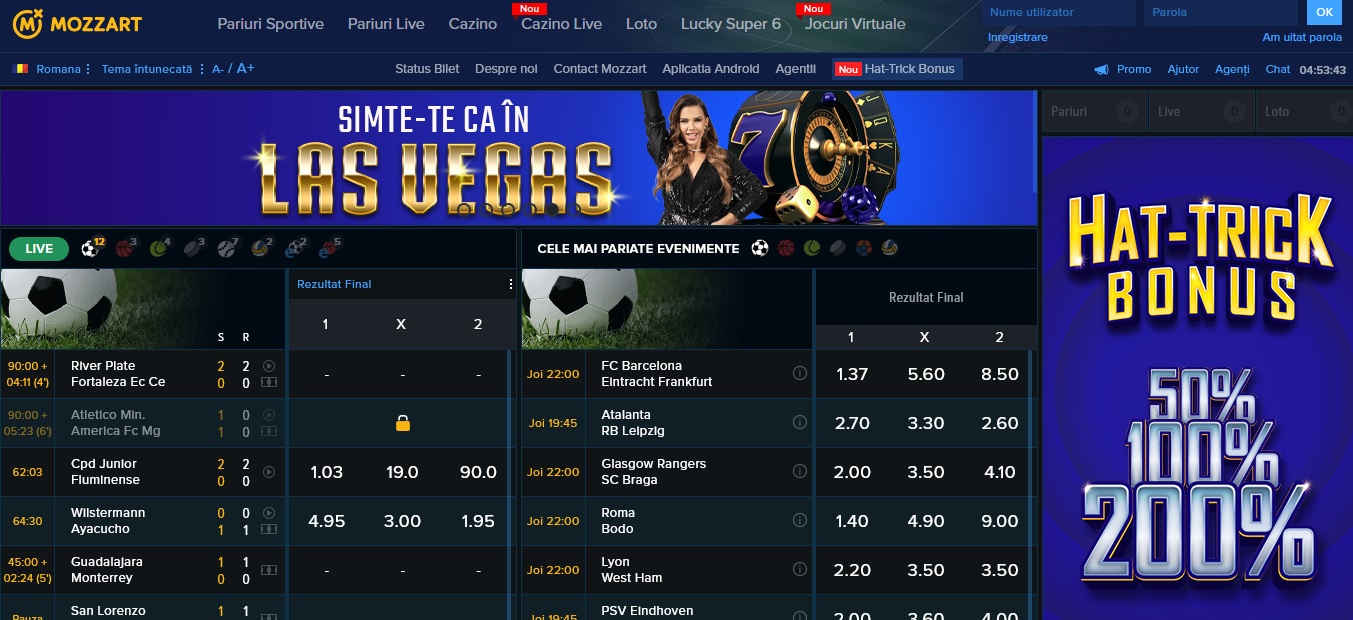Image resolution: width=1353 pixels, height=620 pixels.
Task: Select third carousel dot on Las Vegas banner
Action: click(507, 209)
